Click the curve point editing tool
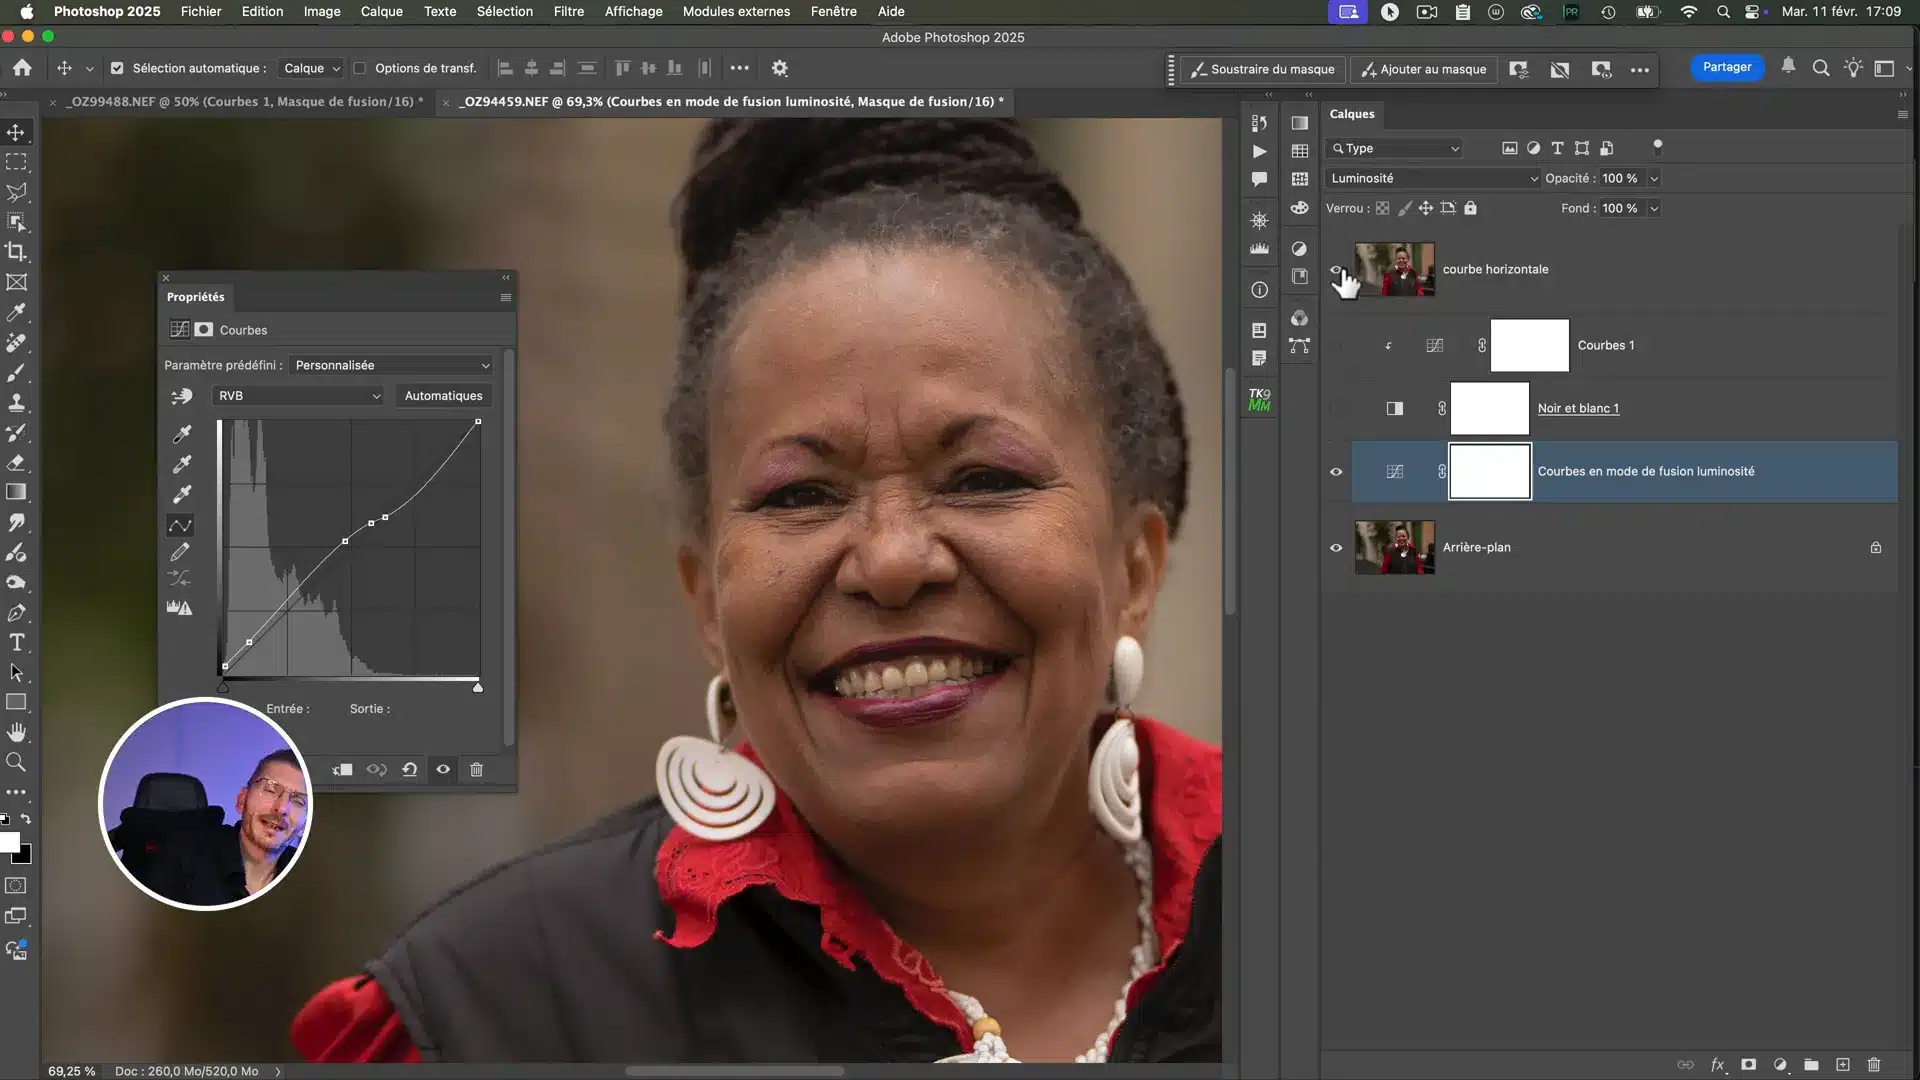The height and width of the screenshot is (1080, 1920). [180, 525]
